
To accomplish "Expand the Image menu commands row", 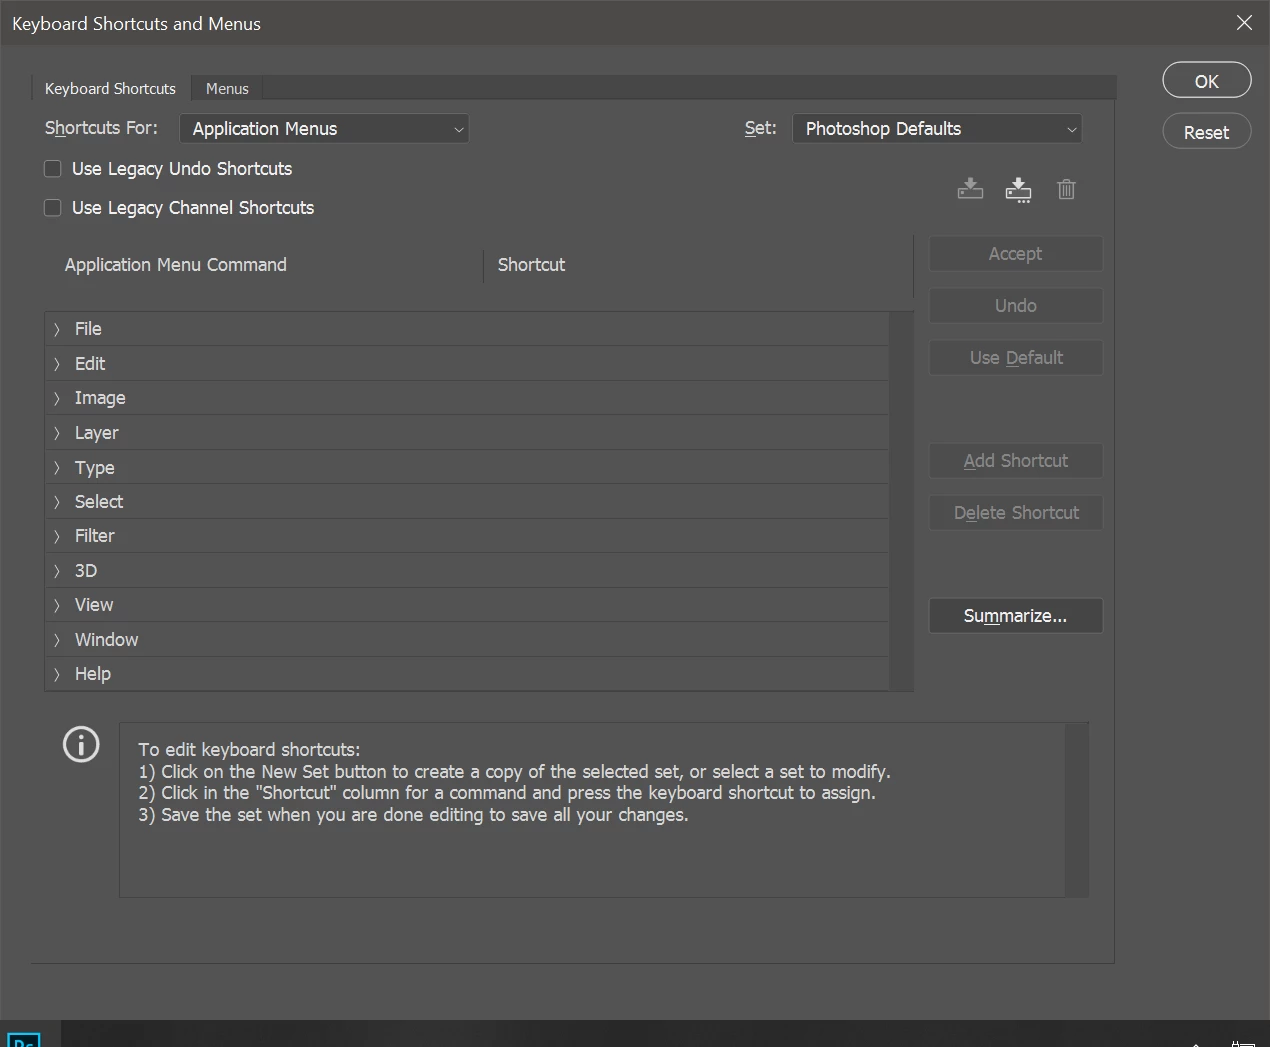I will coord(466,398).
